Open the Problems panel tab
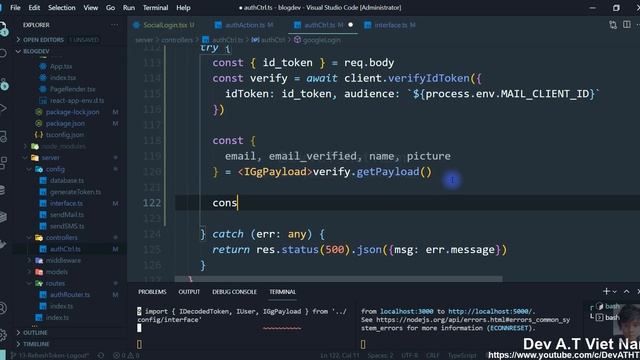640x360 pixels. 152,292
